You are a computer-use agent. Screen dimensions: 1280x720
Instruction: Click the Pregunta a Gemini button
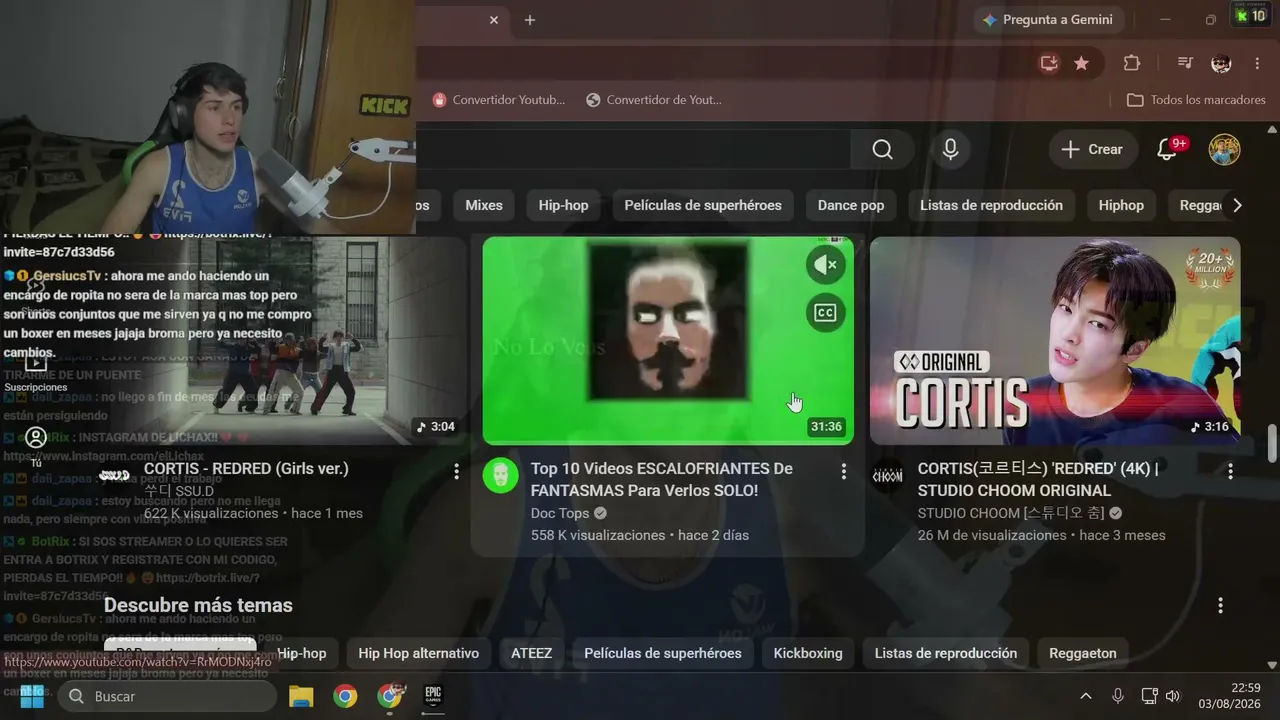pos(1047,20)
